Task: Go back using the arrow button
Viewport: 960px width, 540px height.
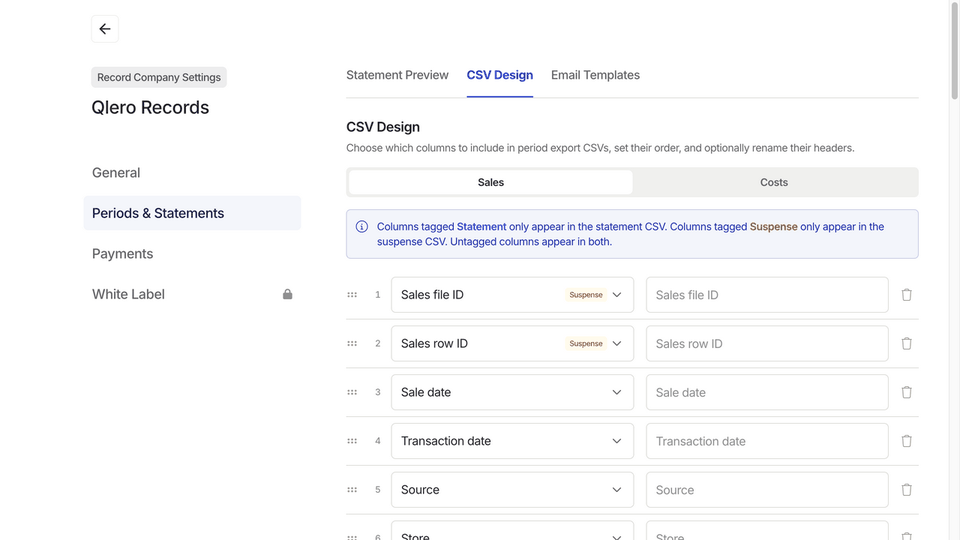Action: point(105,29)
